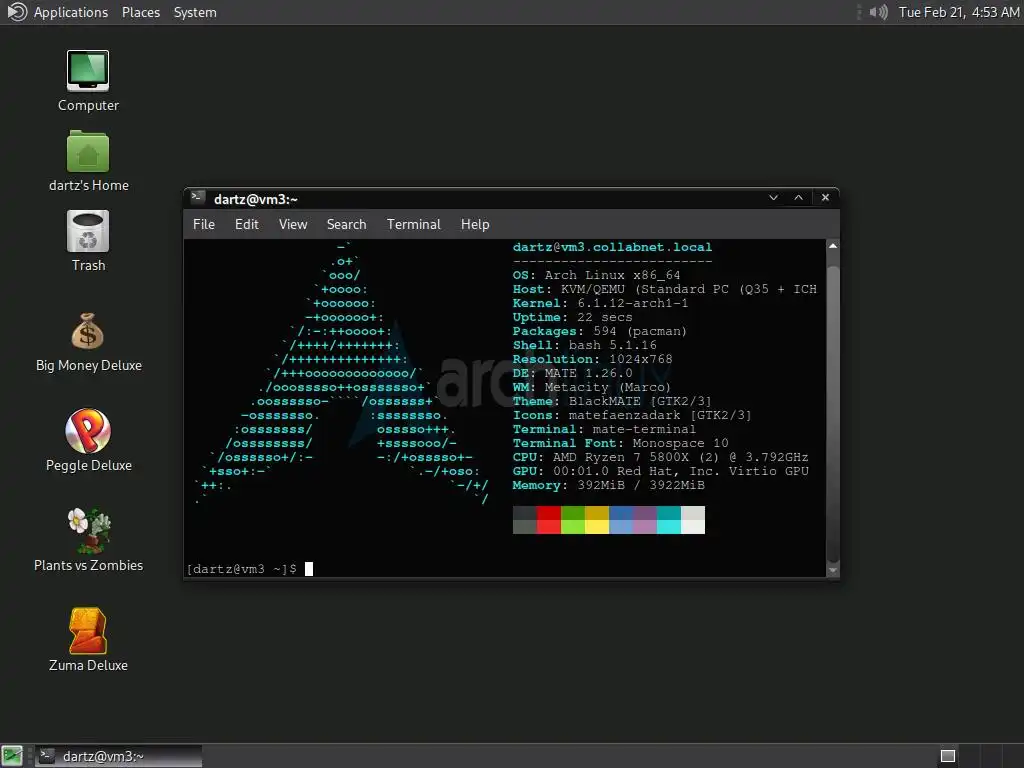Click the Uptime: 22 secs line
Viewport: 1024px width, 768px height.
[x=572, y=317]
